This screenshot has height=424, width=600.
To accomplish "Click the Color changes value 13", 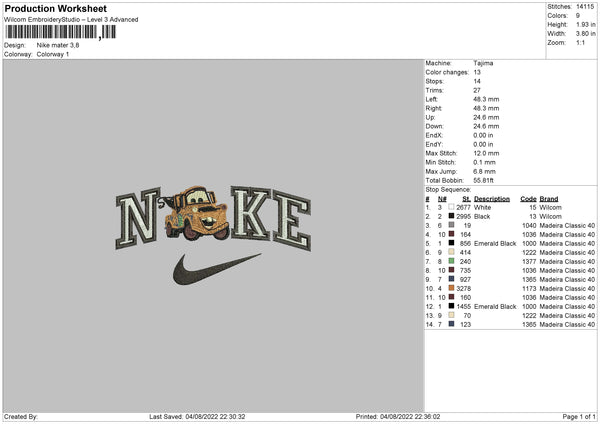I will pos(477,72).
